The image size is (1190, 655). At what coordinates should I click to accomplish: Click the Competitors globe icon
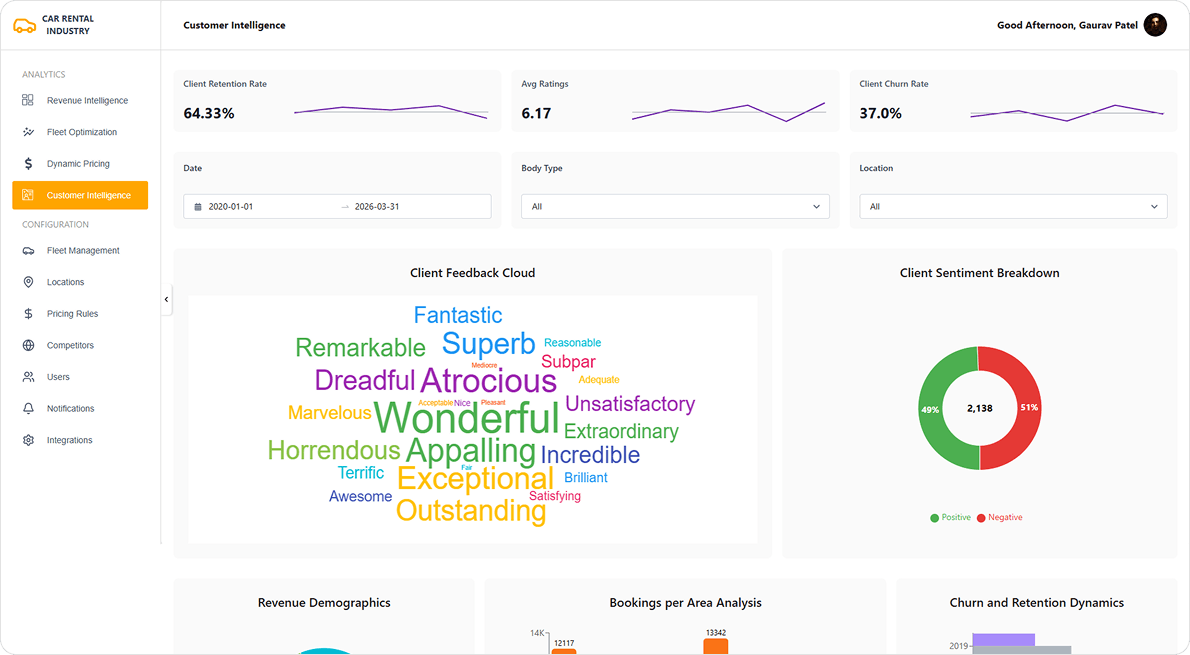point(28,345)
